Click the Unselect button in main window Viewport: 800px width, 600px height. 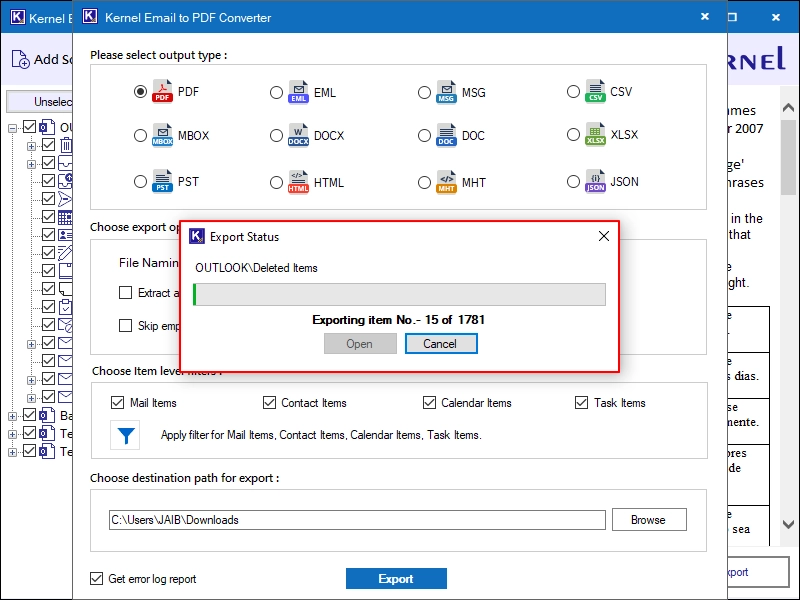[x=40, y=102]
